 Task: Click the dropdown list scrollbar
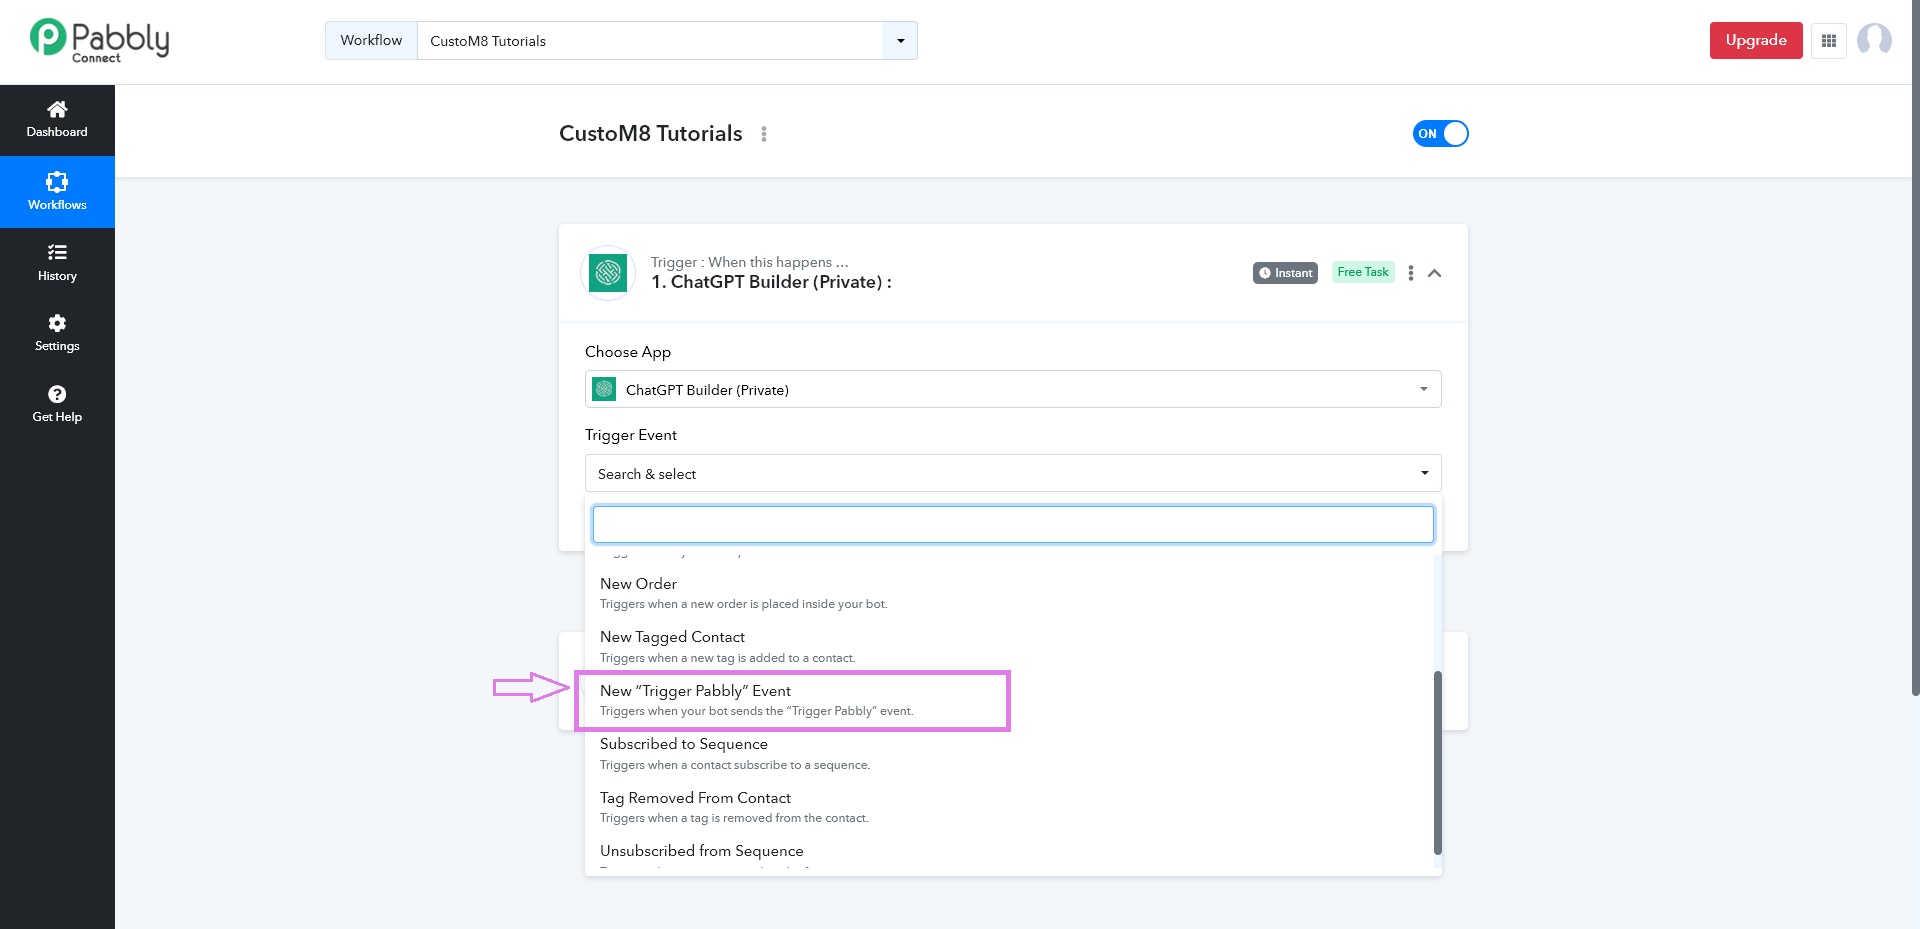tap(1438, 762)
